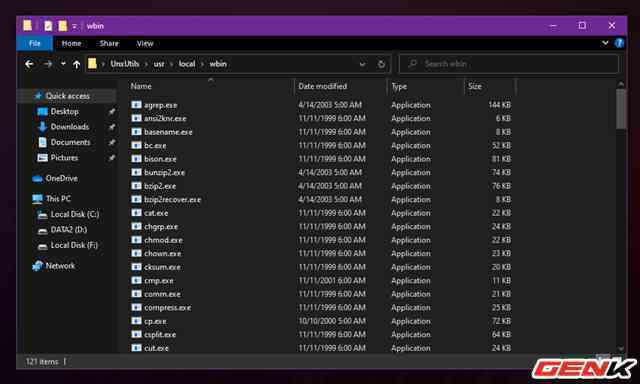Click the Back navigation arrow
The width and height of the screenshot is (640, 384).
pyautogui.click(x=29, y=64)
